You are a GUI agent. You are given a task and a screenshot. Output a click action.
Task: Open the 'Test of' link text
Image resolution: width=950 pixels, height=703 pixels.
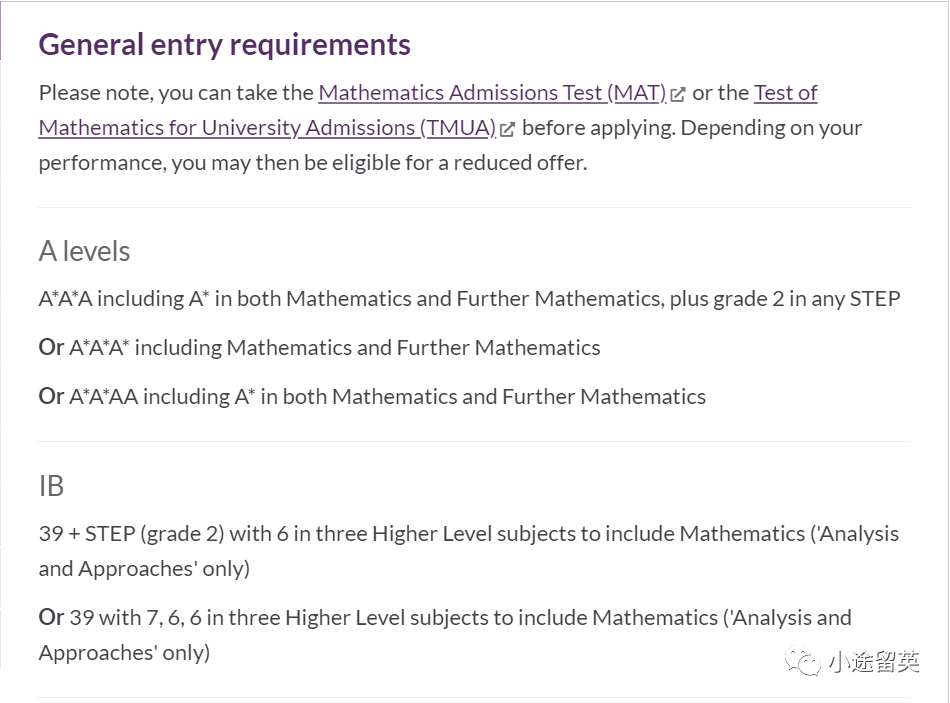pos(785,93)
